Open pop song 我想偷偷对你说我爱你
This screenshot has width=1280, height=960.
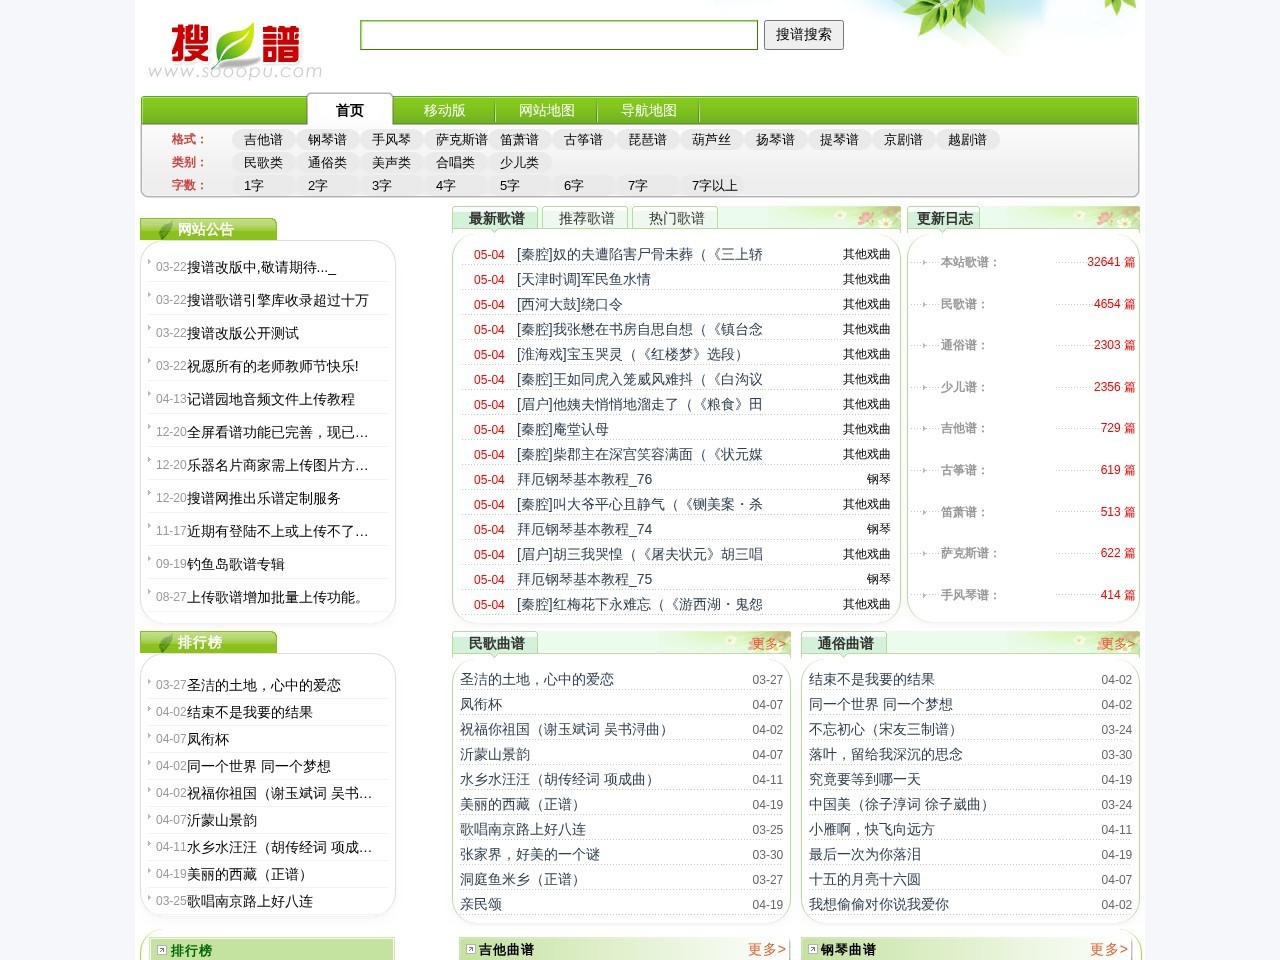(x=879, y=905)
